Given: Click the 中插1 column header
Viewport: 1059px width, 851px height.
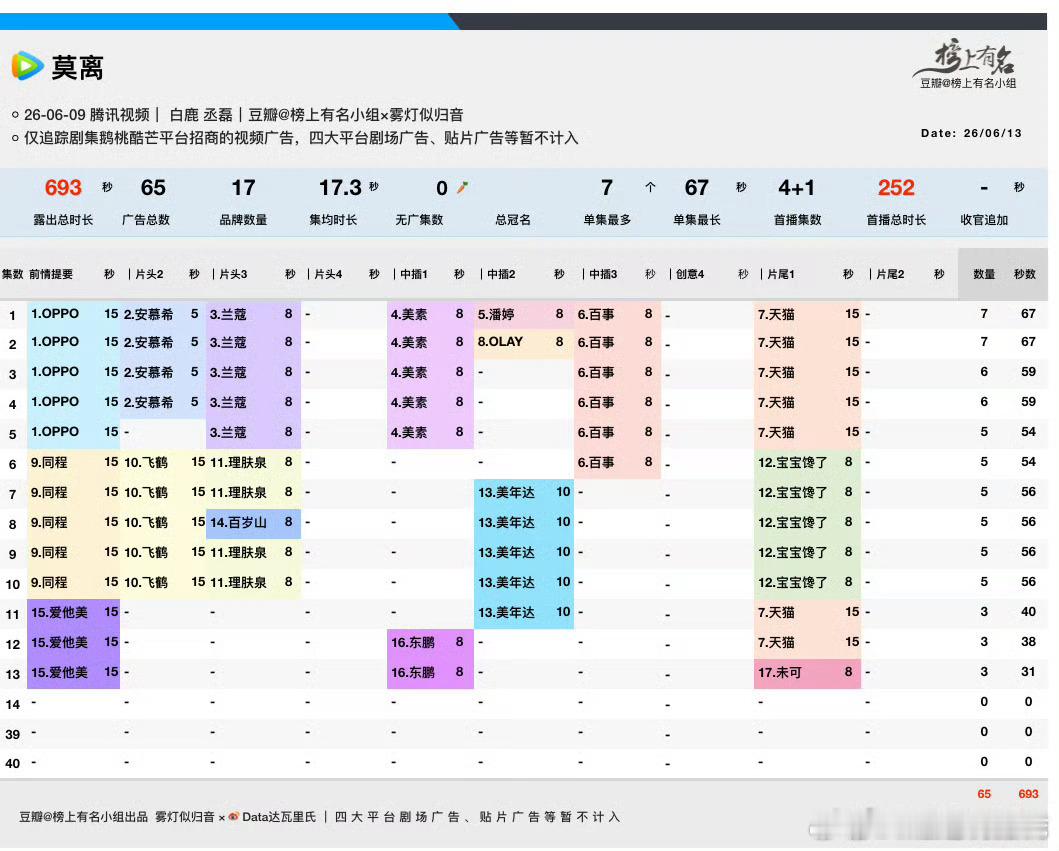Looking at the screenshot, I should click(414, 274).
